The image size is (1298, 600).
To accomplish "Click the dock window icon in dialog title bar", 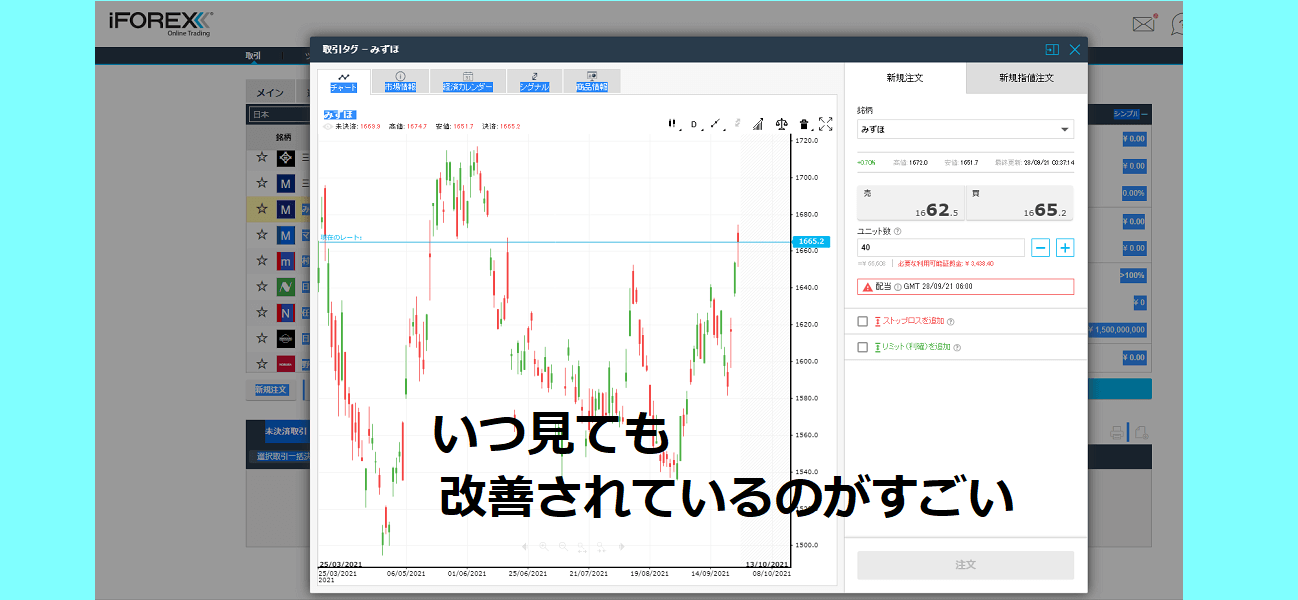I will tap(1051, 49).
